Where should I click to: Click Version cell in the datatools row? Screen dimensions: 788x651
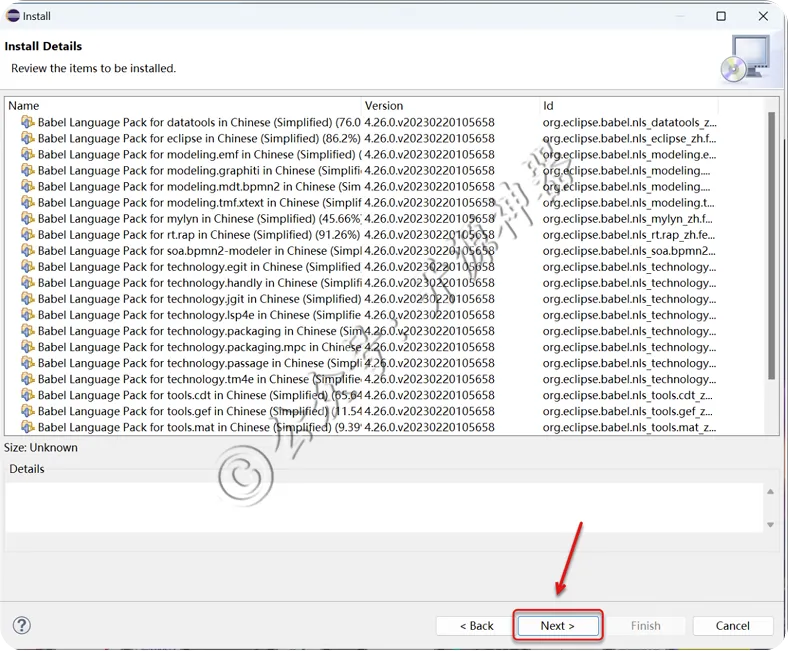pyautogui.click(x=430, y=122)
